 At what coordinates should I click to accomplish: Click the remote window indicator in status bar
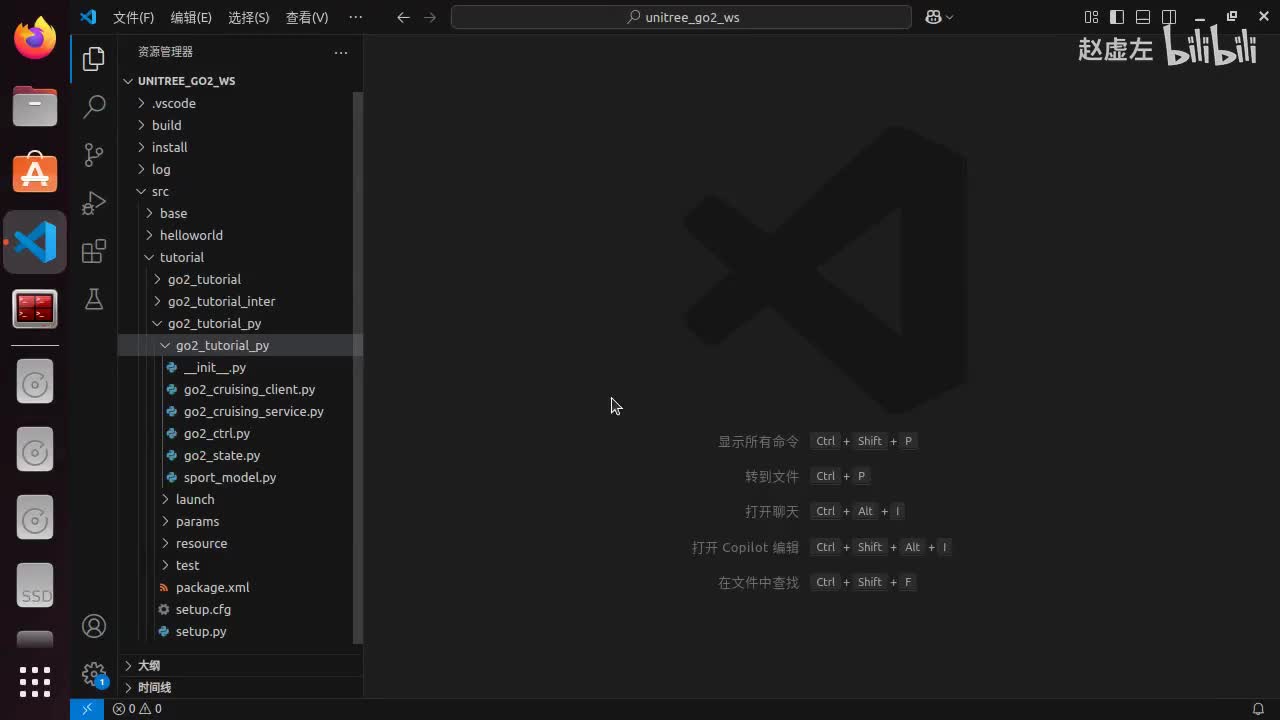(x=87, y=709)
